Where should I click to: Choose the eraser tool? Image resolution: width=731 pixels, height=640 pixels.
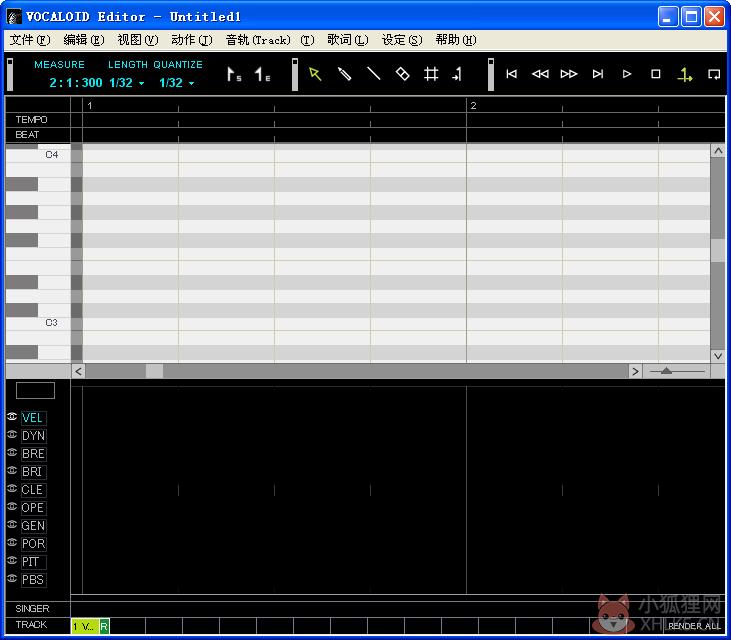tap(402, 74)
